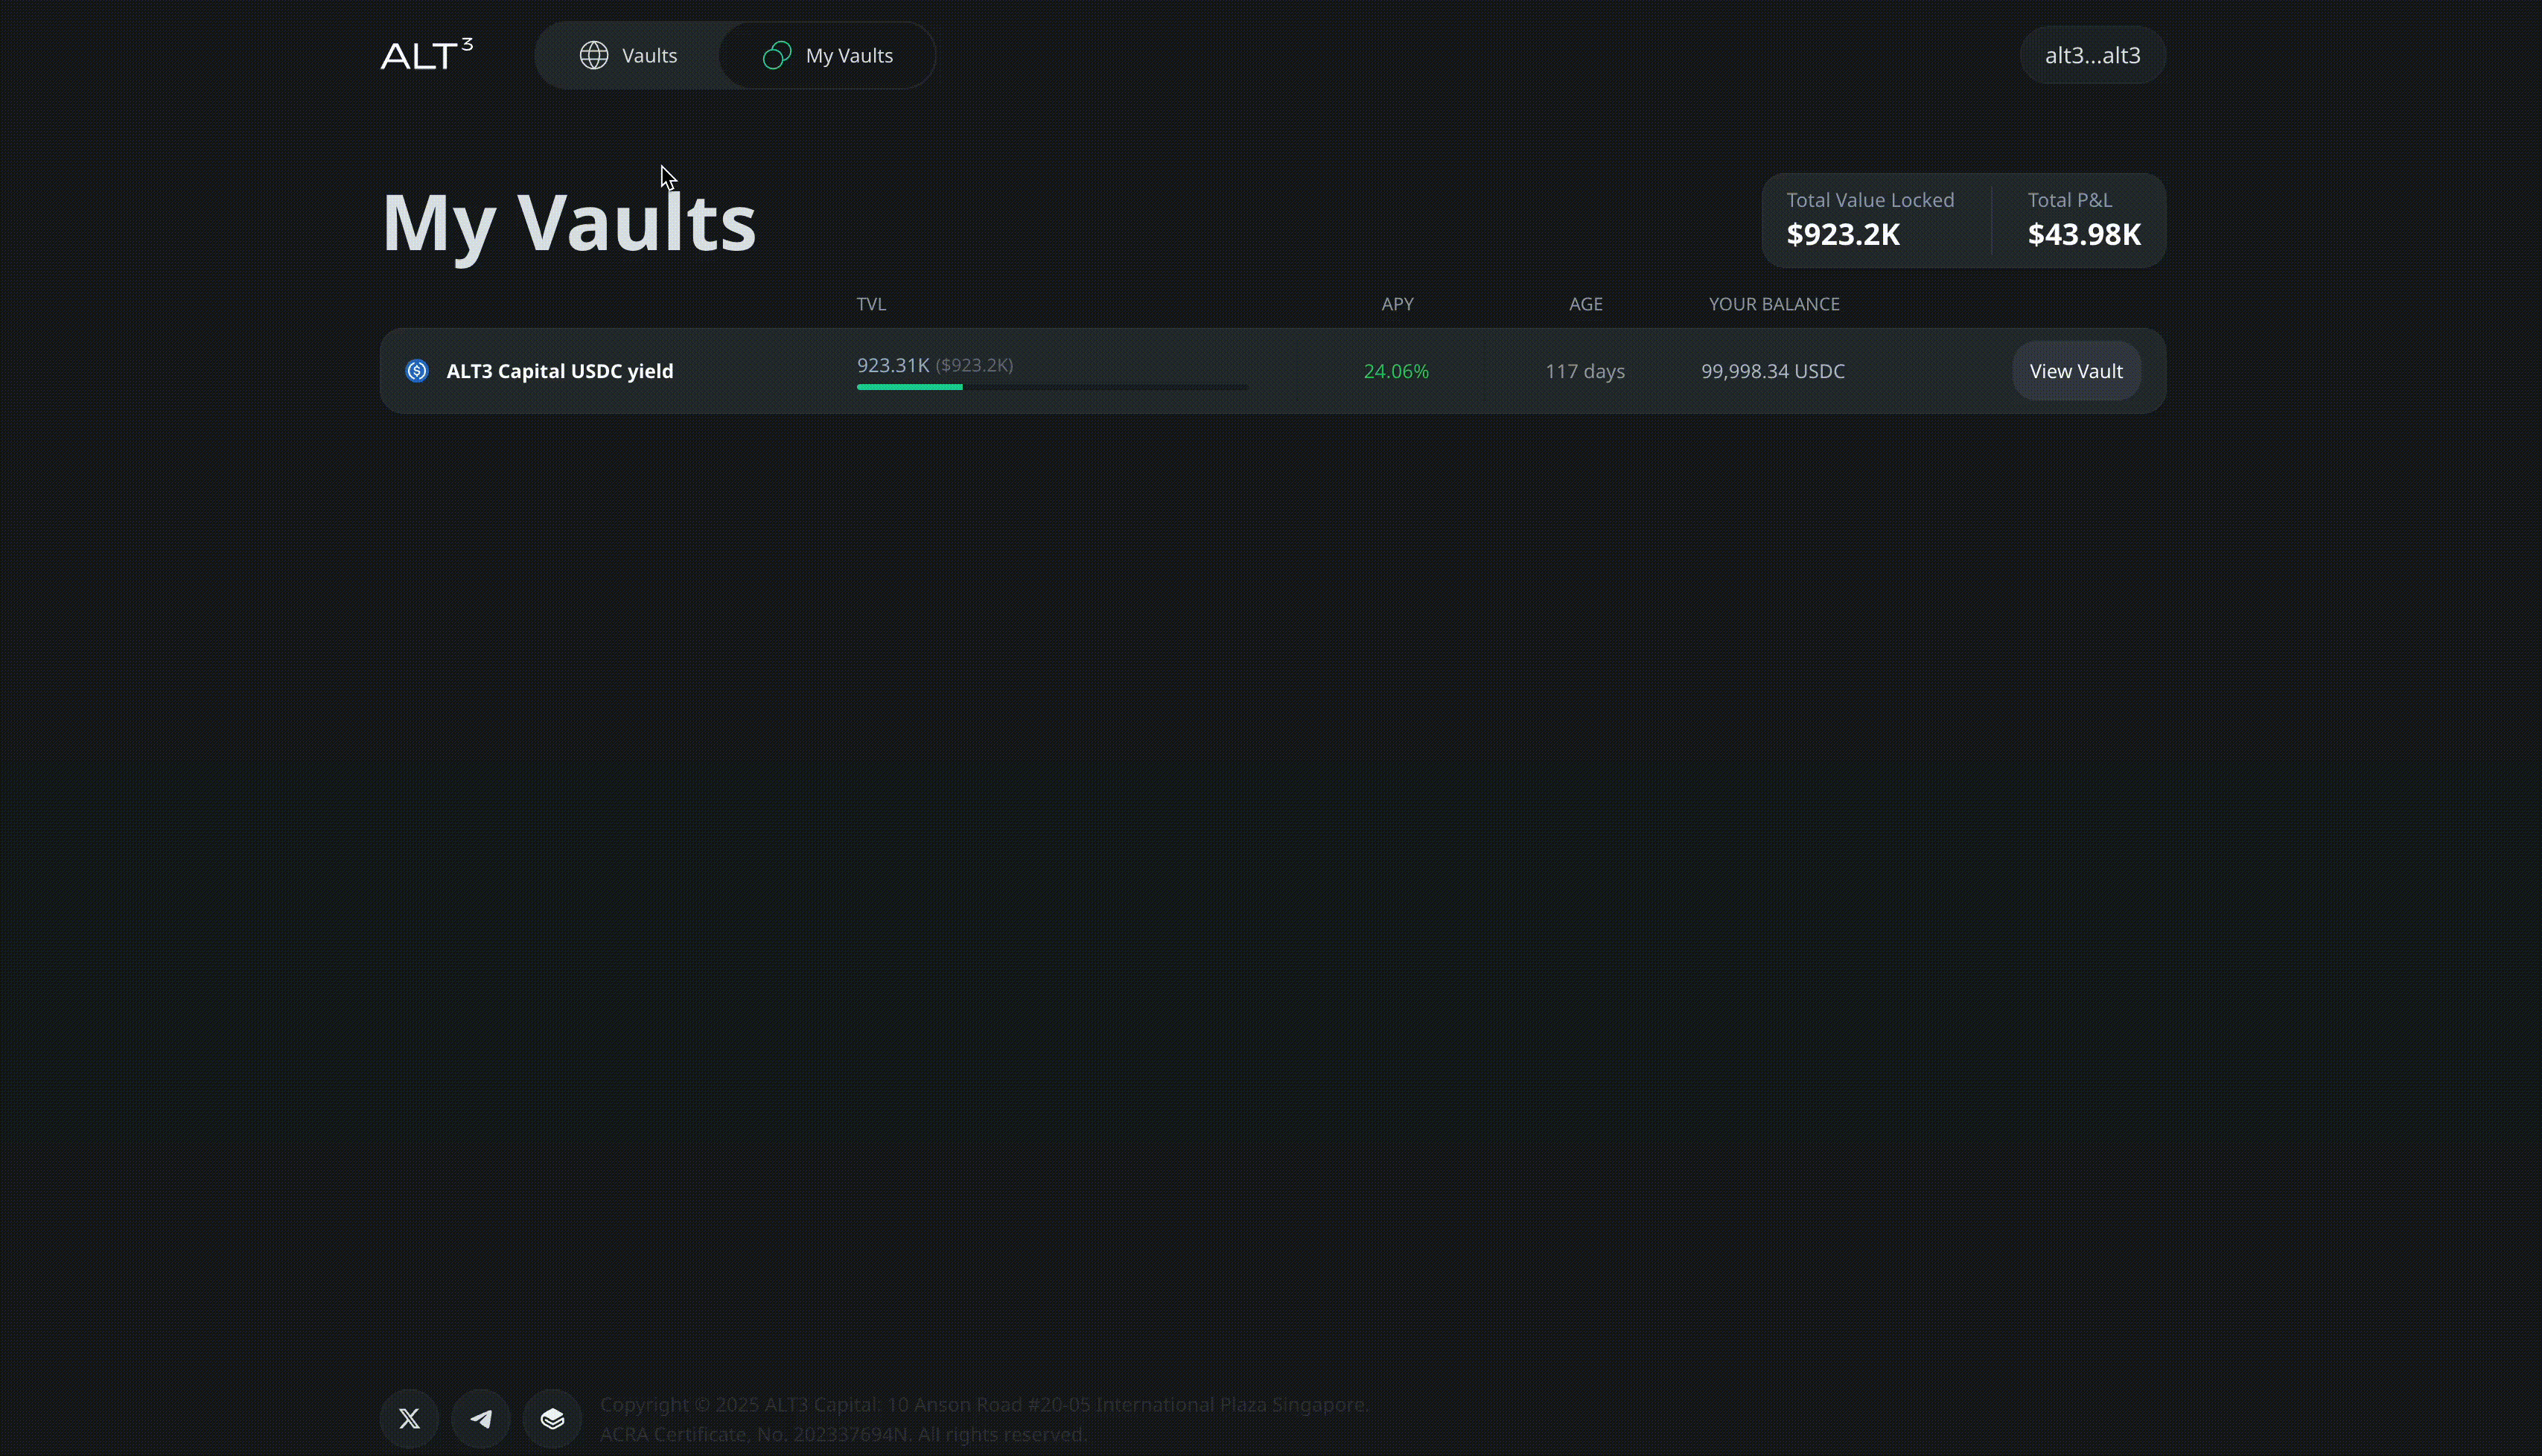The image size is (2542, 1456).
Task: Open the GitBook docs icon
Action: 552,1418
